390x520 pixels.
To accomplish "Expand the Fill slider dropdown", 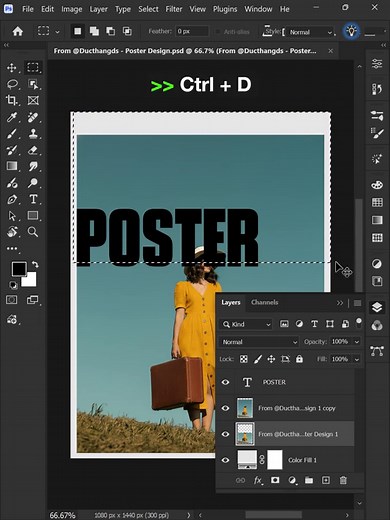I will tap(357, 359).
